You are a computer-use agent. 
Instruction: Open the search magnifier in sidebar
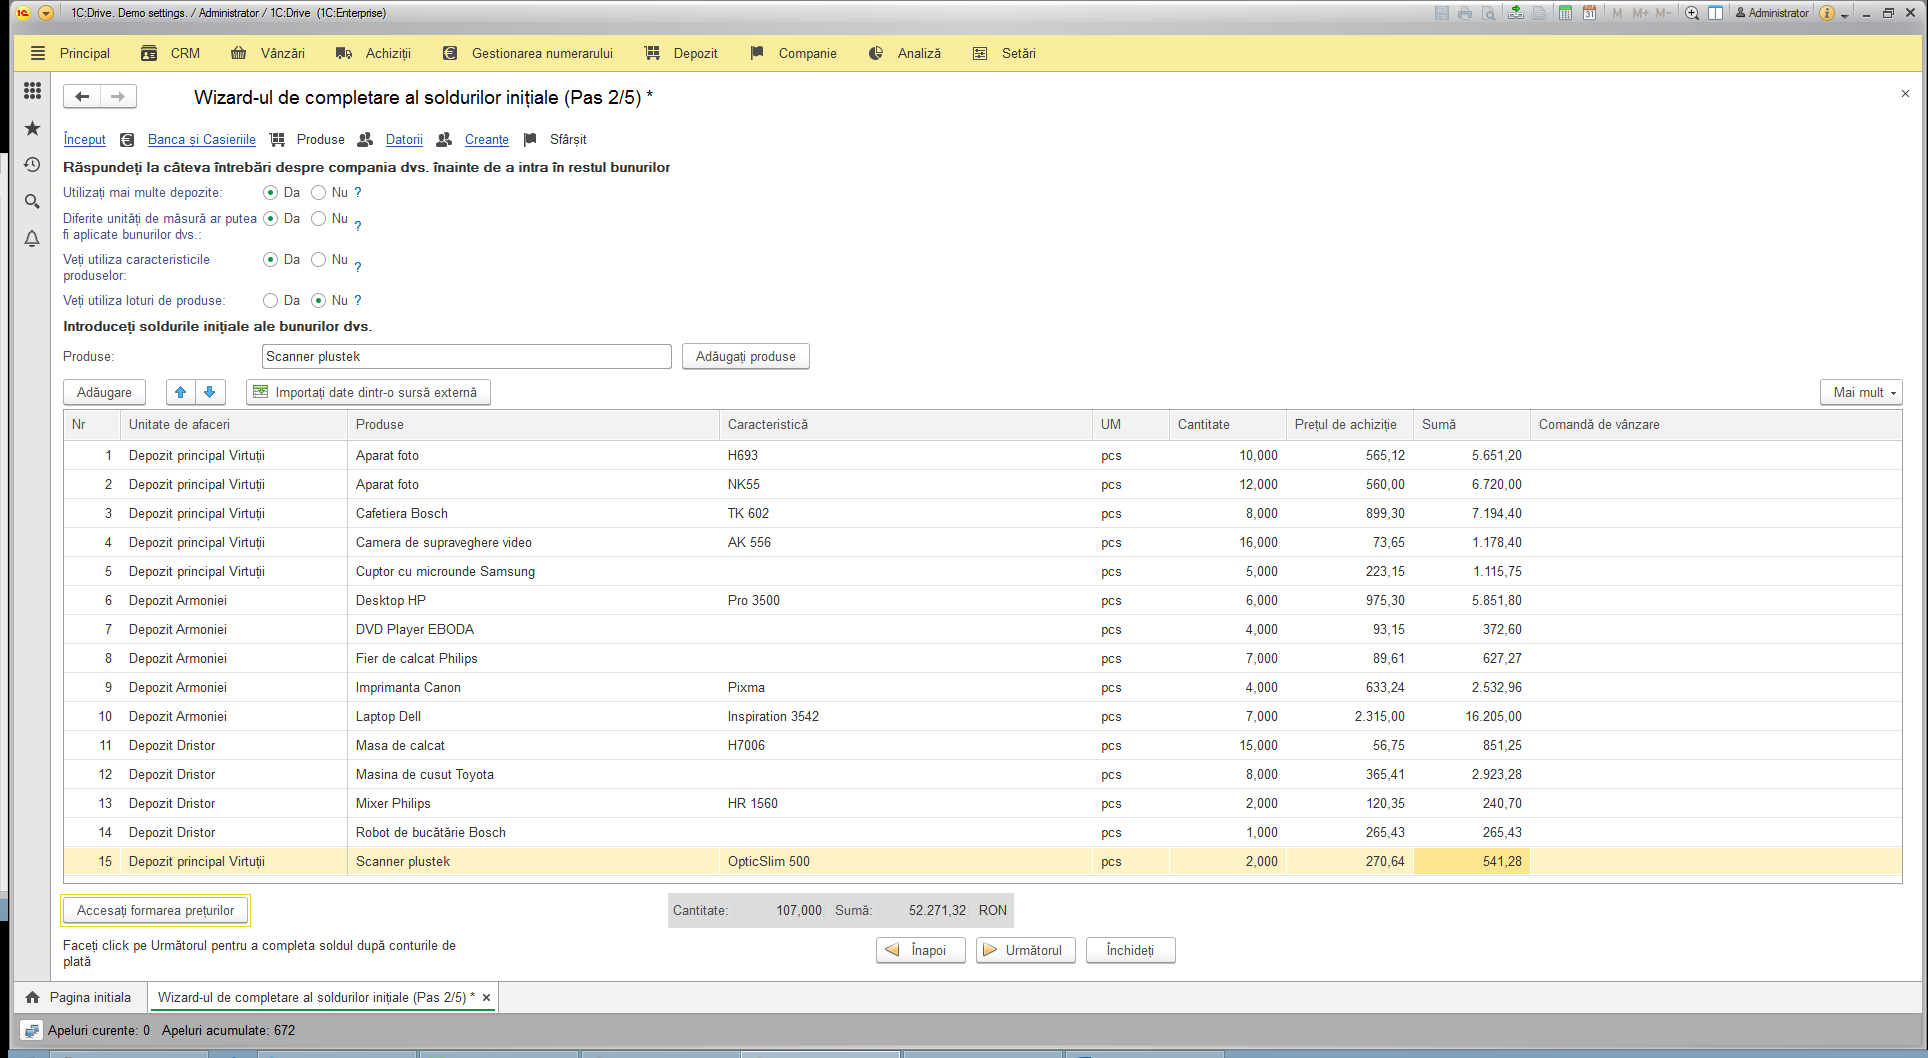pyautogui.click(x=32, y=201)
